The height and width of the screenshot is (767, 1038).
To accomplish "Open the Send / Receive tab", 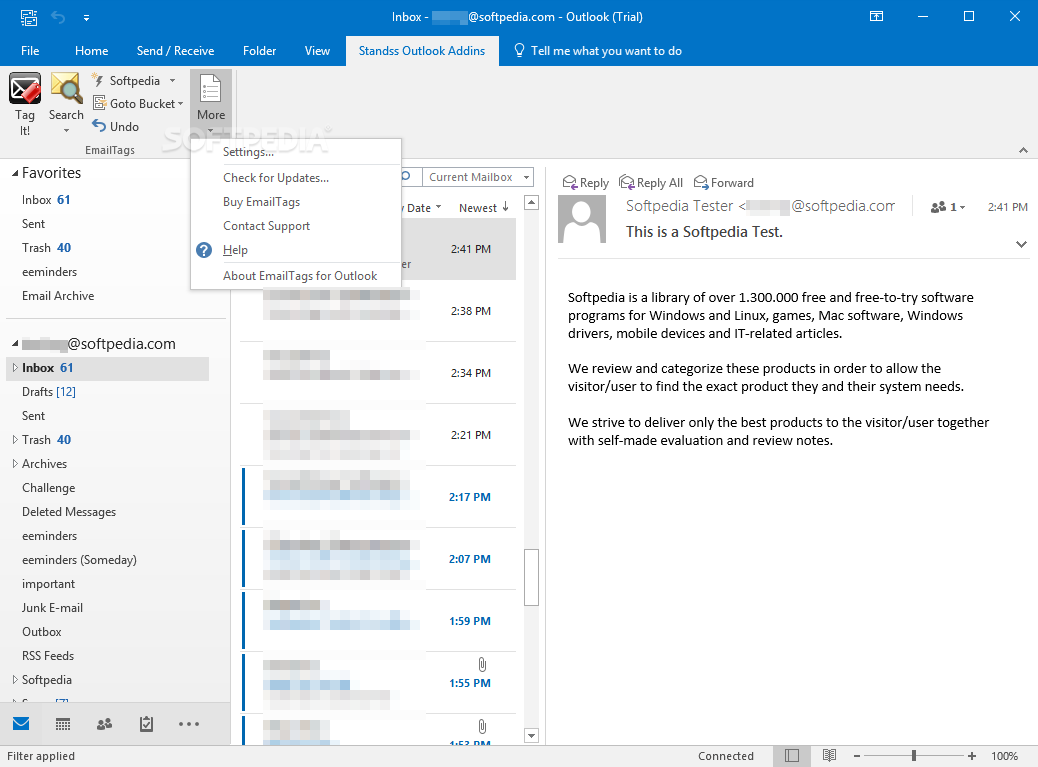I will 175,50.
